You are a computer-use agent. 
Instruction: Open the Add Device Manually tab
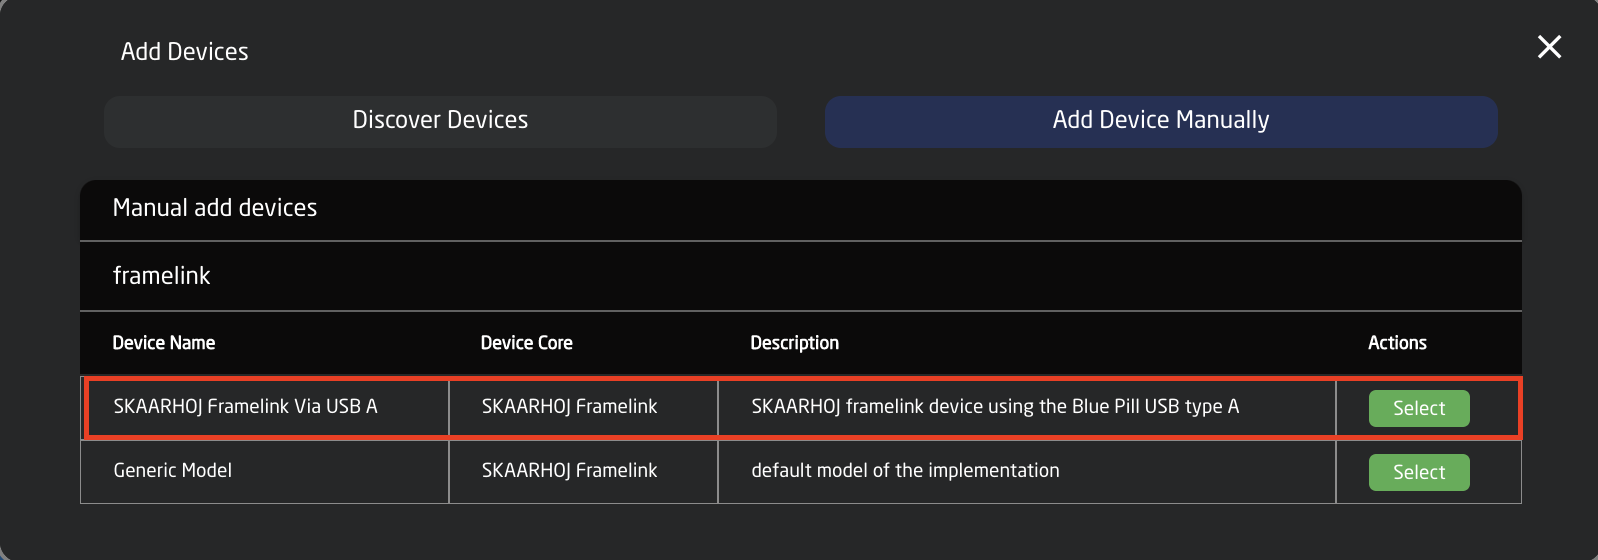coord(1161,121)
